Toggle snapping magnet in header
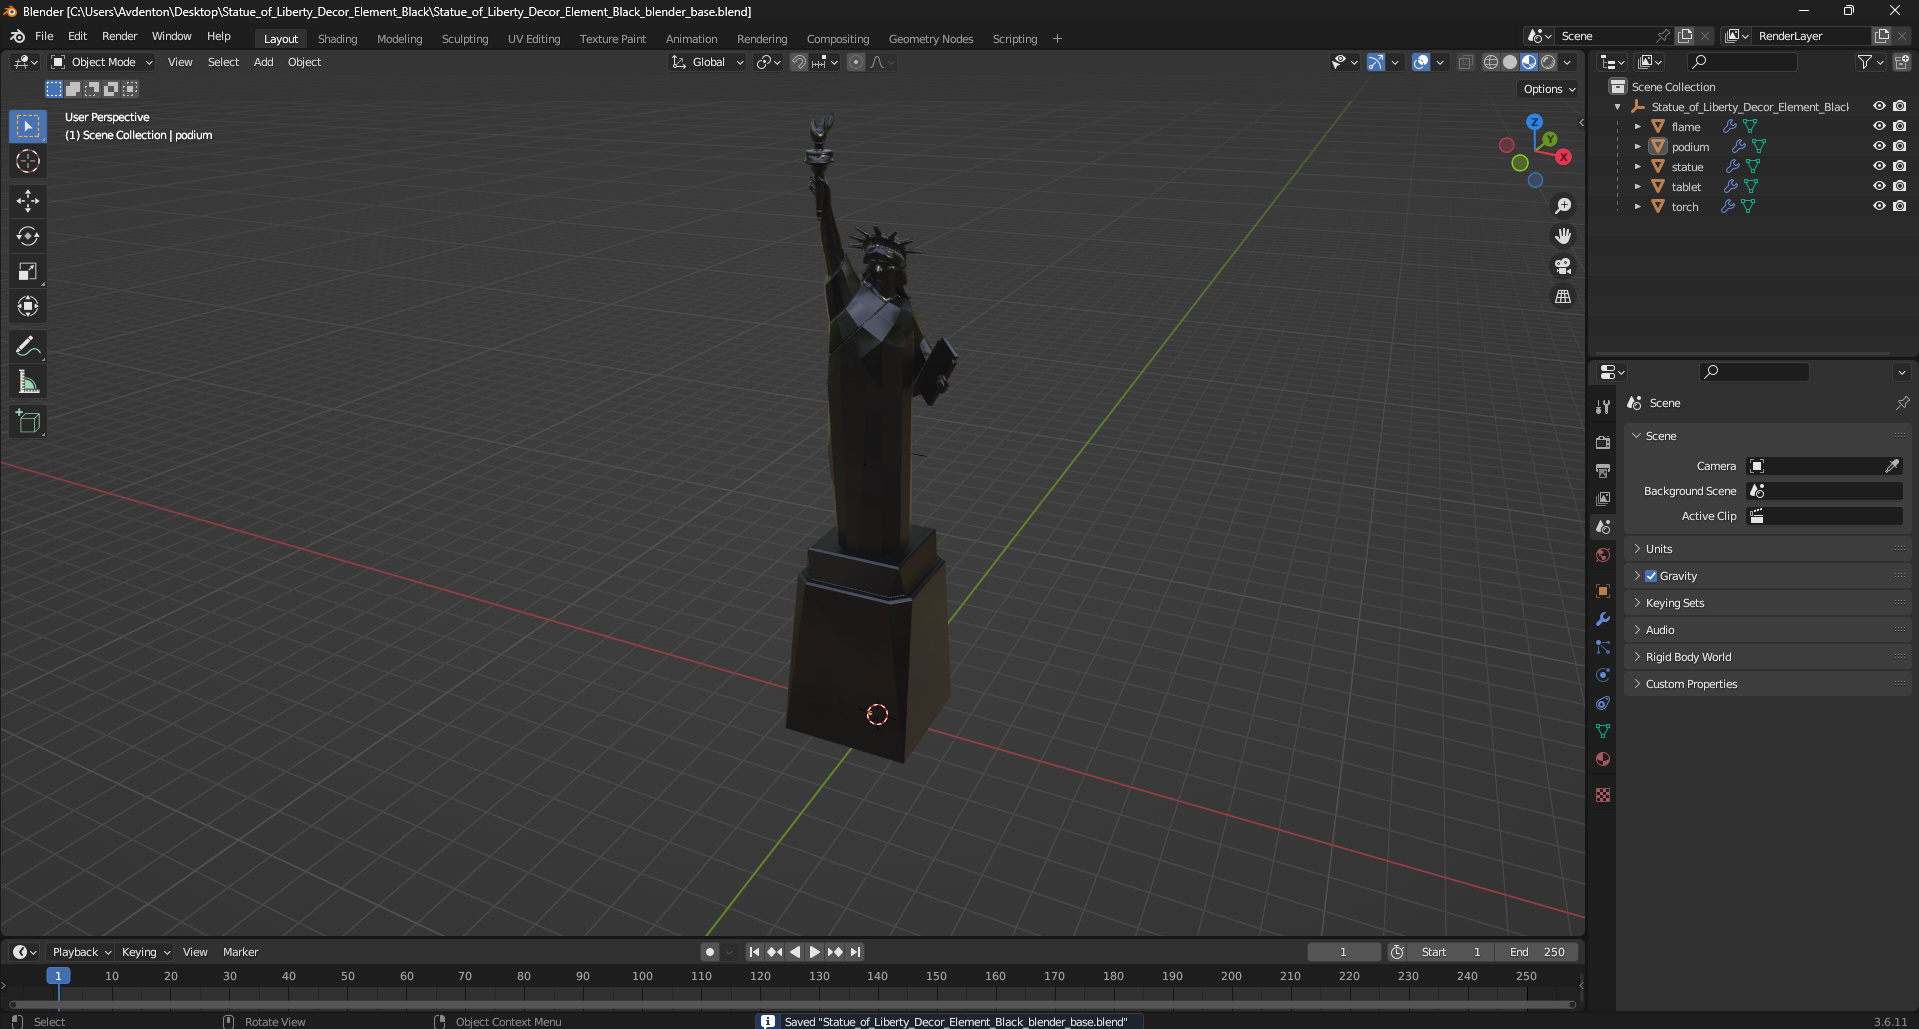 [799, 62]
